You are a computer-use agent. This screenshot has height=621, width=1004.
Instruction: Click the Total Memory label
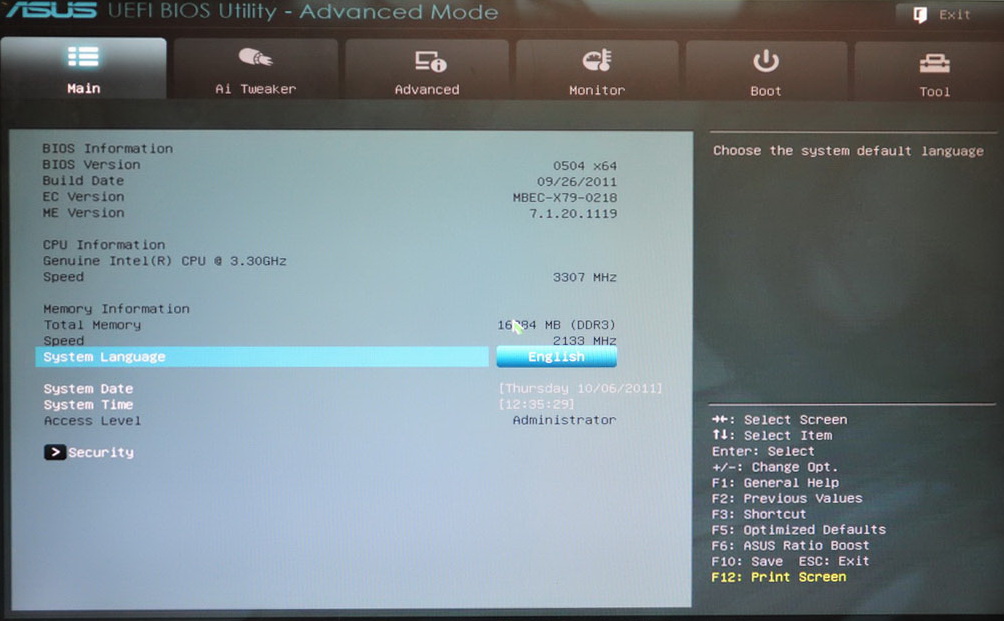point(92,325)
